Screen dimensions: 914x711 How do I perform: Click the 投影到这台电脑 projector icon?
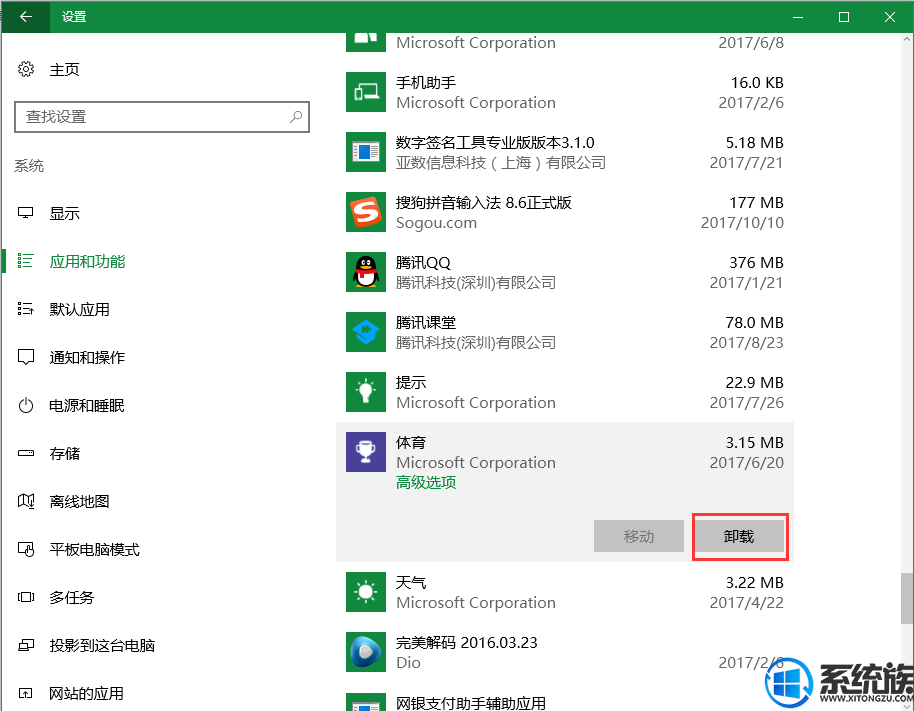coord(26,645)
